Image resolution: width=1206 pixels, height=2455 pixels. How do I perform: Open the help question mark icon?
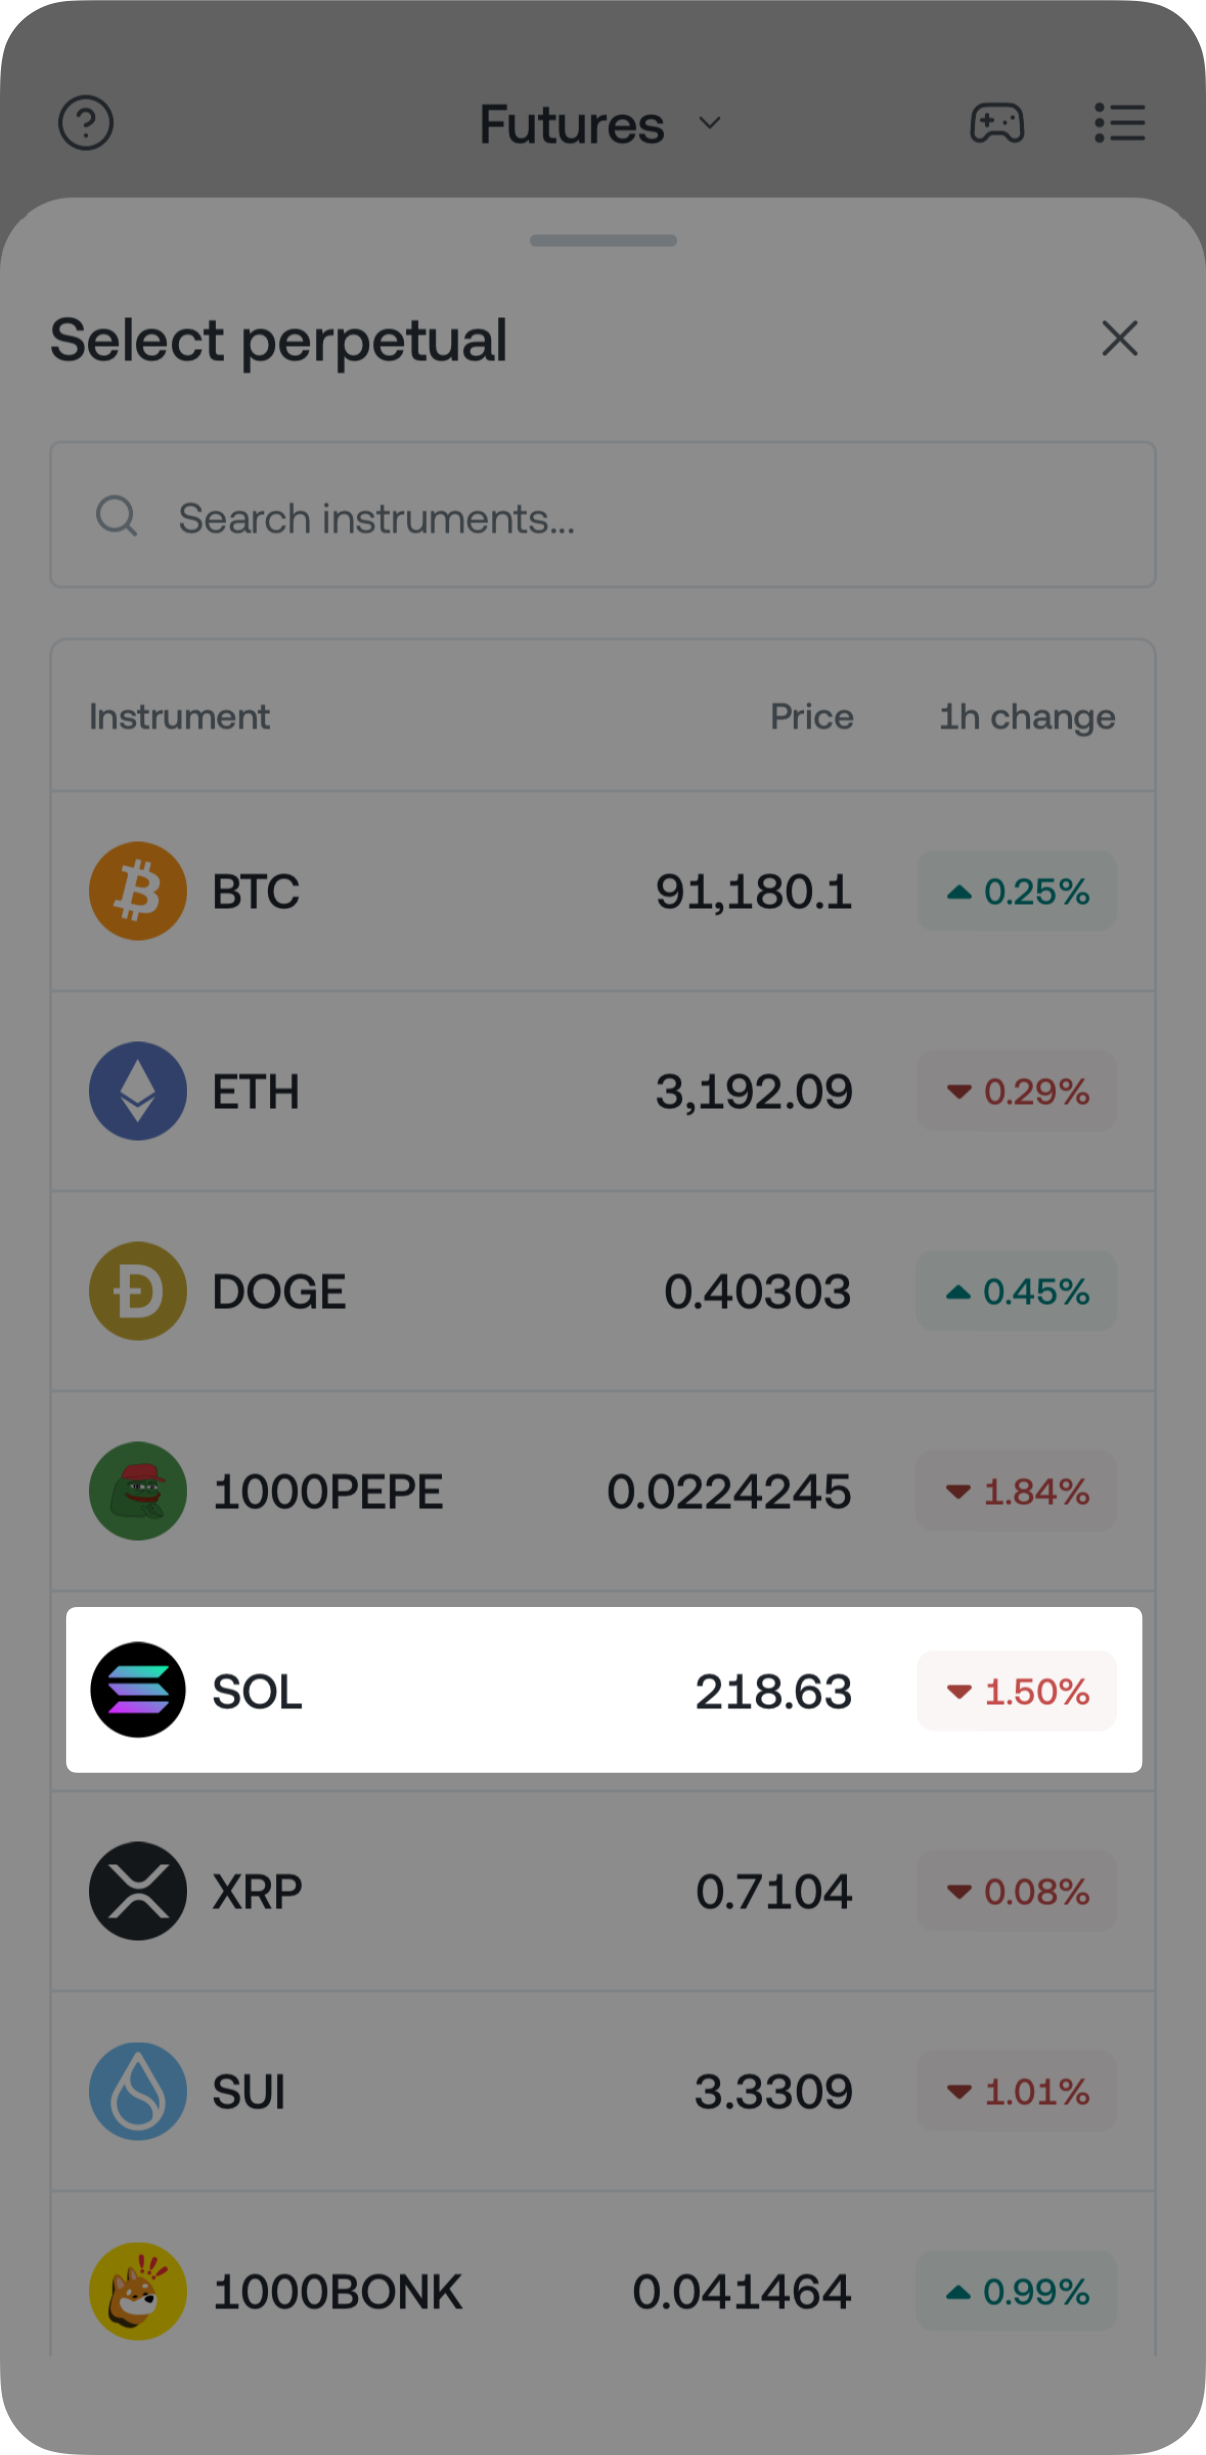(x=86, y=123)
